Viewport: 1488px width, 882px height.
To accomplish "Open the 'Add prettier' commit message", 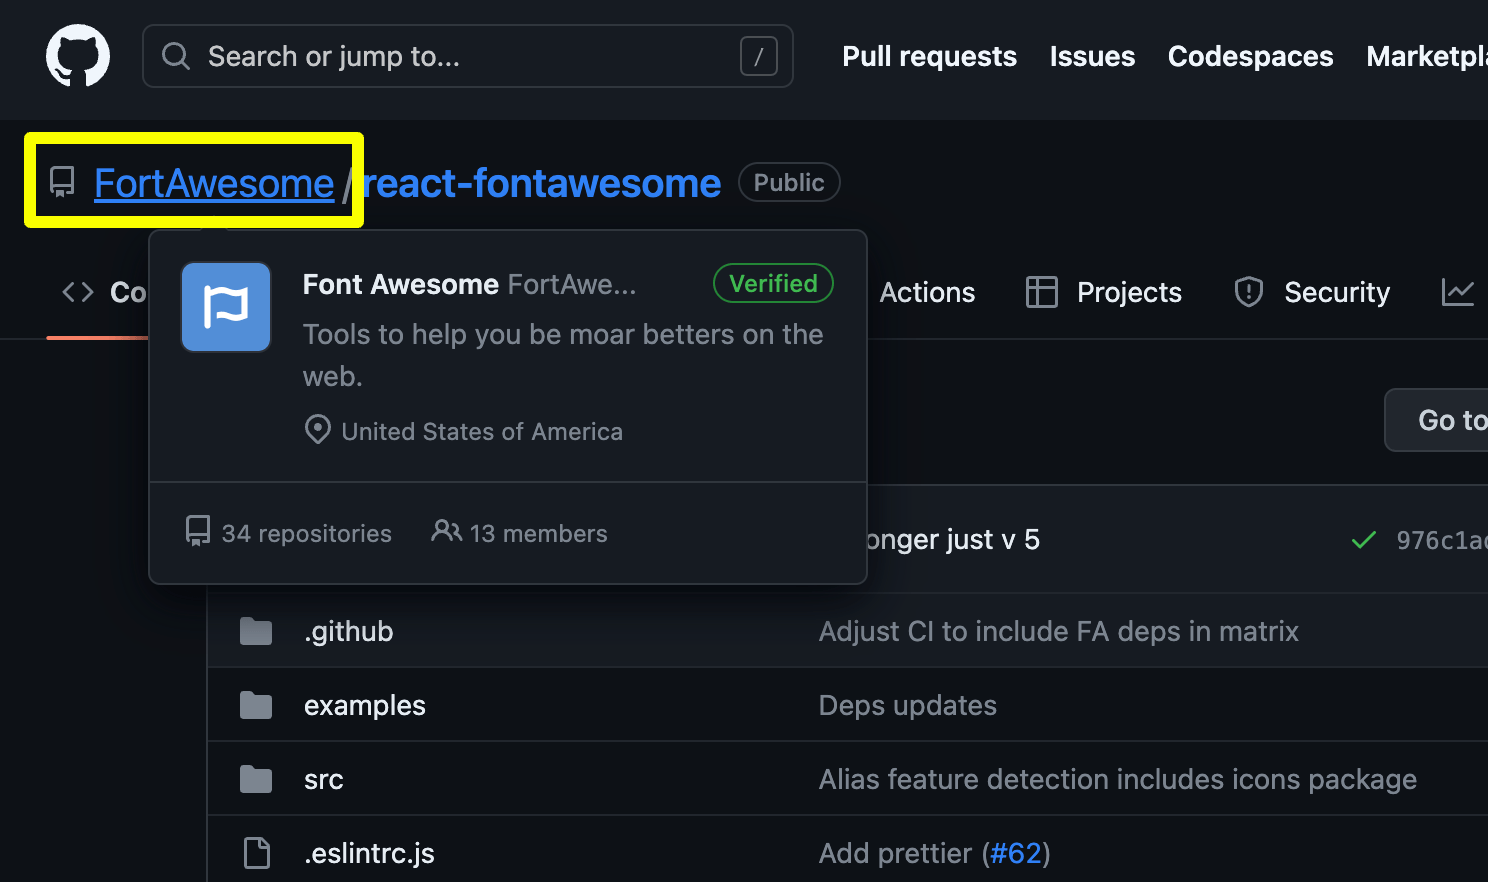I will point(896,853).
